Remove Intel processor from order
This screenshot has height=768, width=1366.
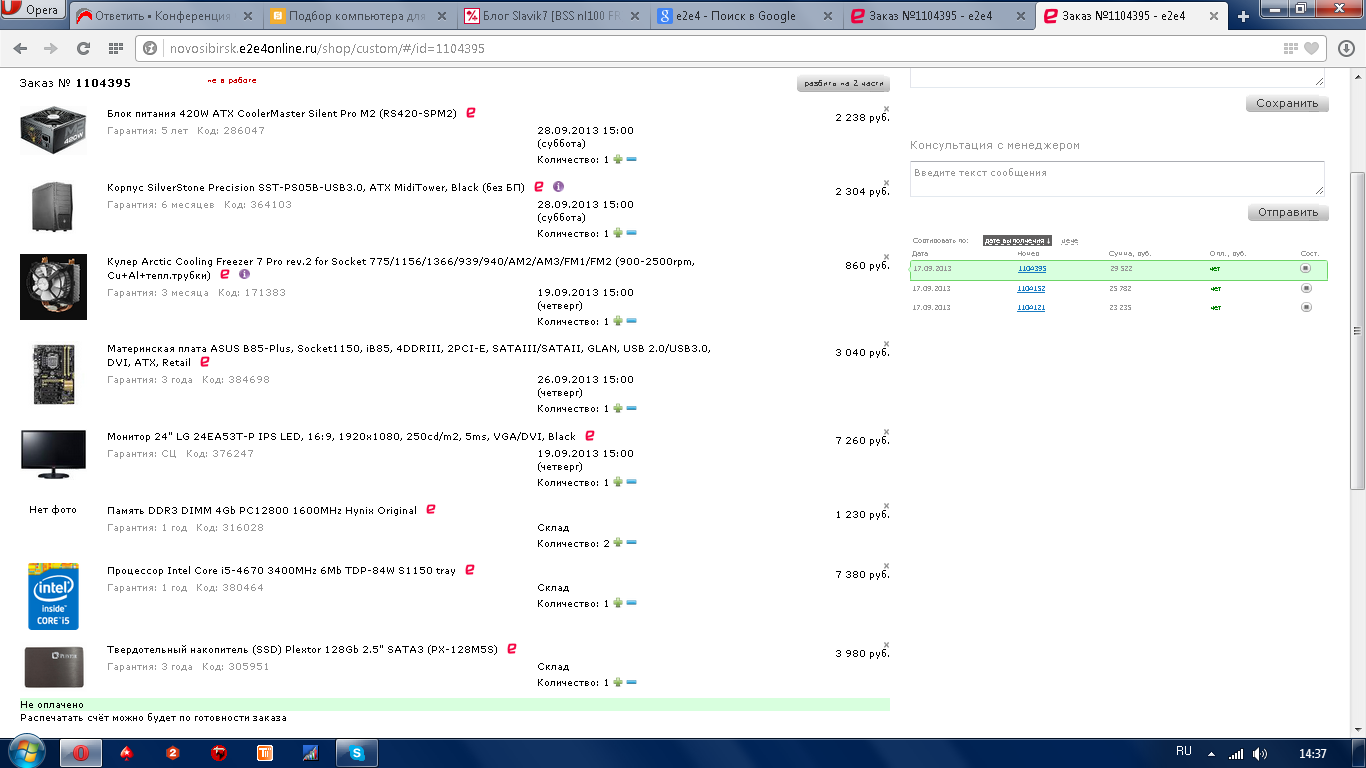coord(886,566)
